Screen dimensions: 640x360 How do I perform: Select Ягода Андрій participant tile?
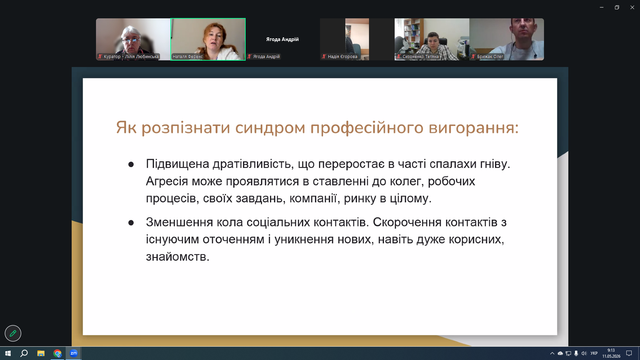click(x=282, y=39)
